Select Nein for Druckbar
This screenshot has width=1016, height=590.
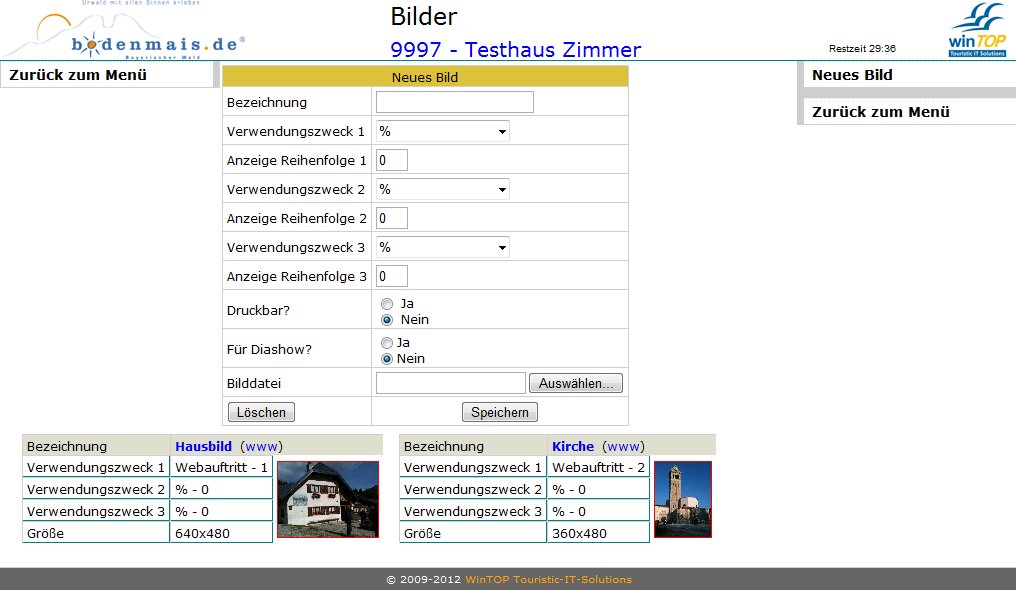tap(387, 320)
